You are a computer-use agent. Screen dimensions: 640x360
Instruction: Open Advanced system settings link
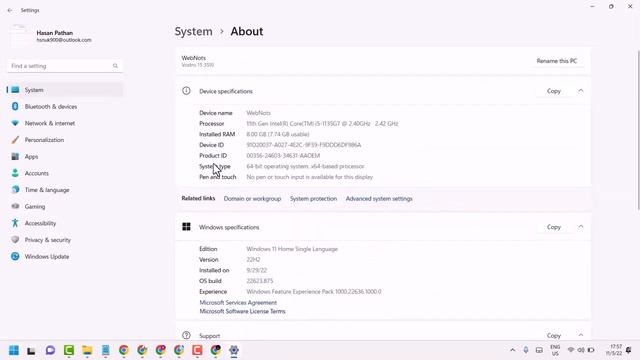coord(379,199)
